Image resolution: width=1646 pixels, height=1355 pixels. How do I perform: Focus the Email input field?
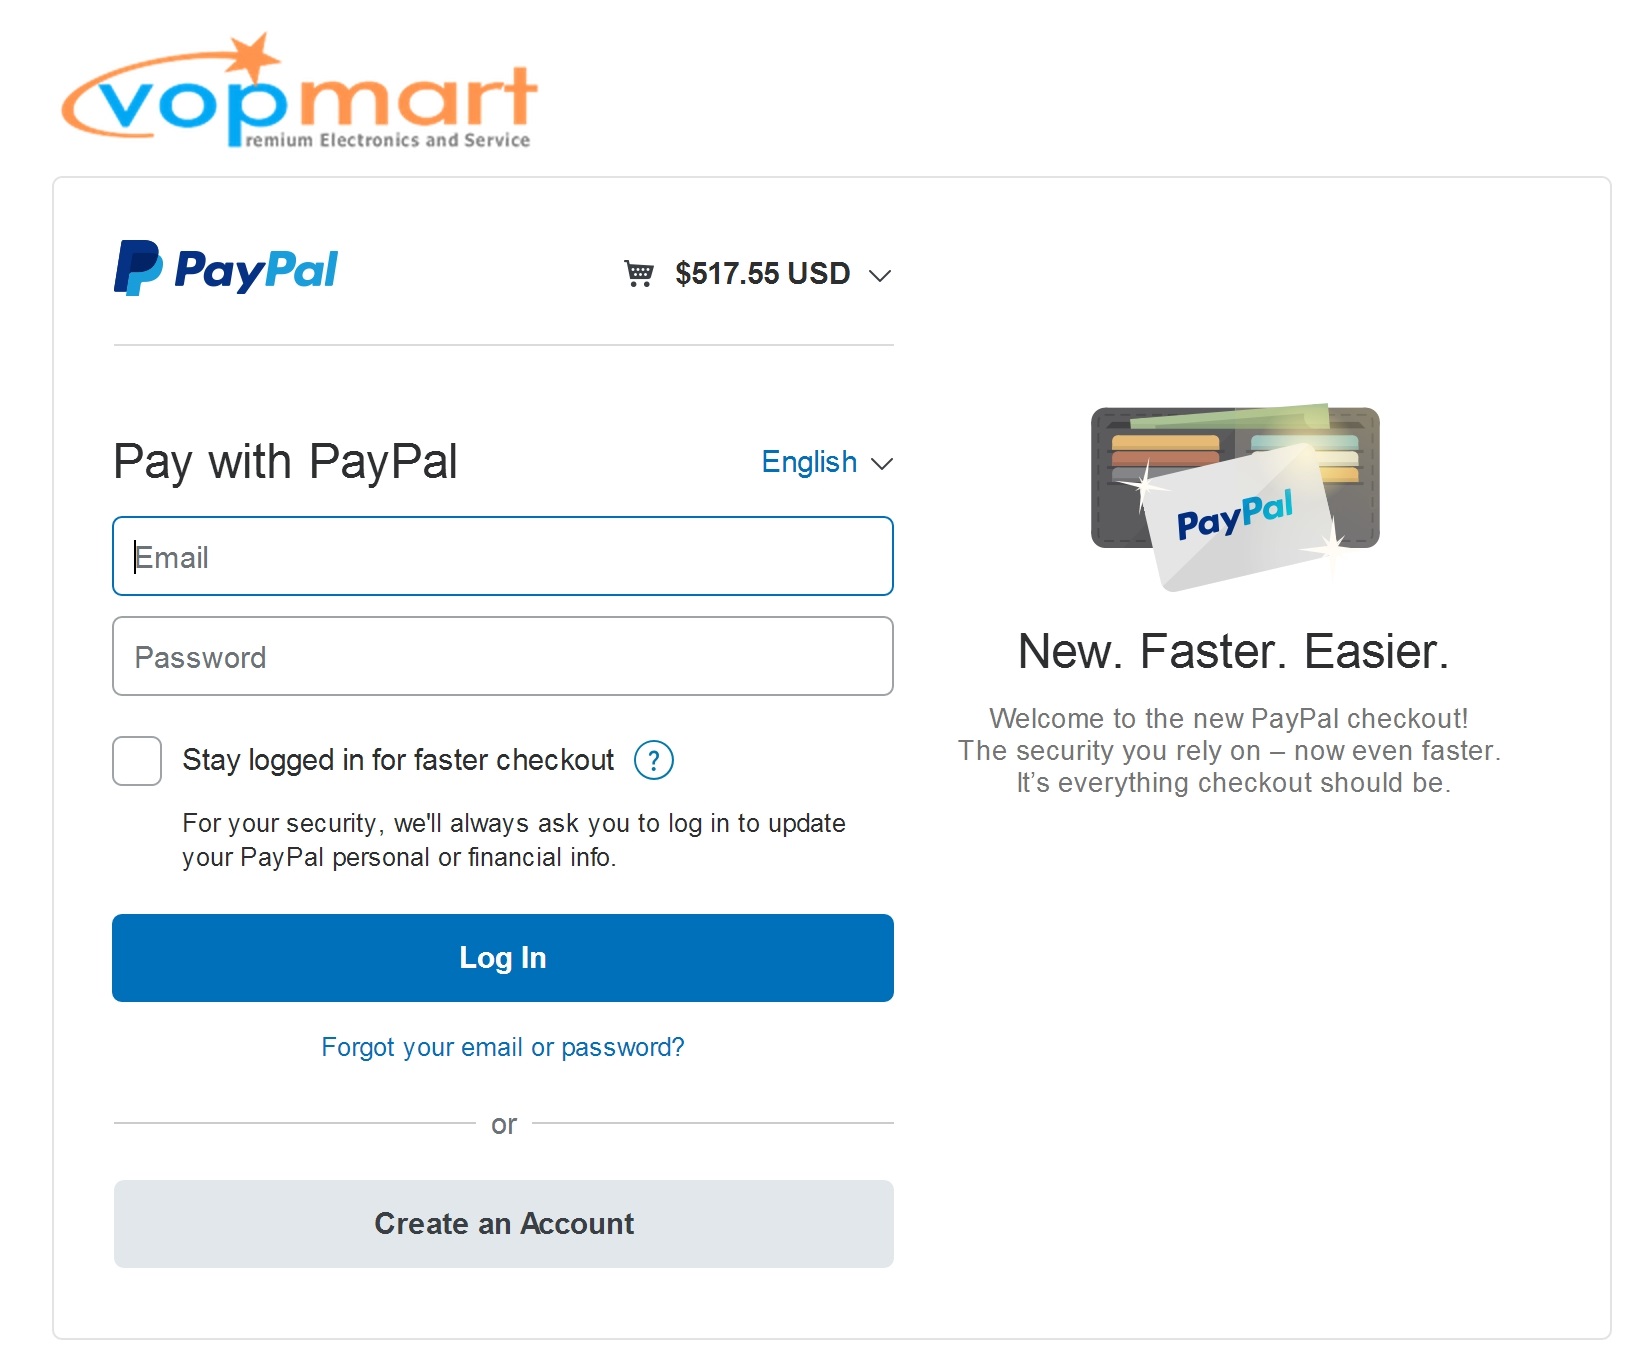click(503, 556)
